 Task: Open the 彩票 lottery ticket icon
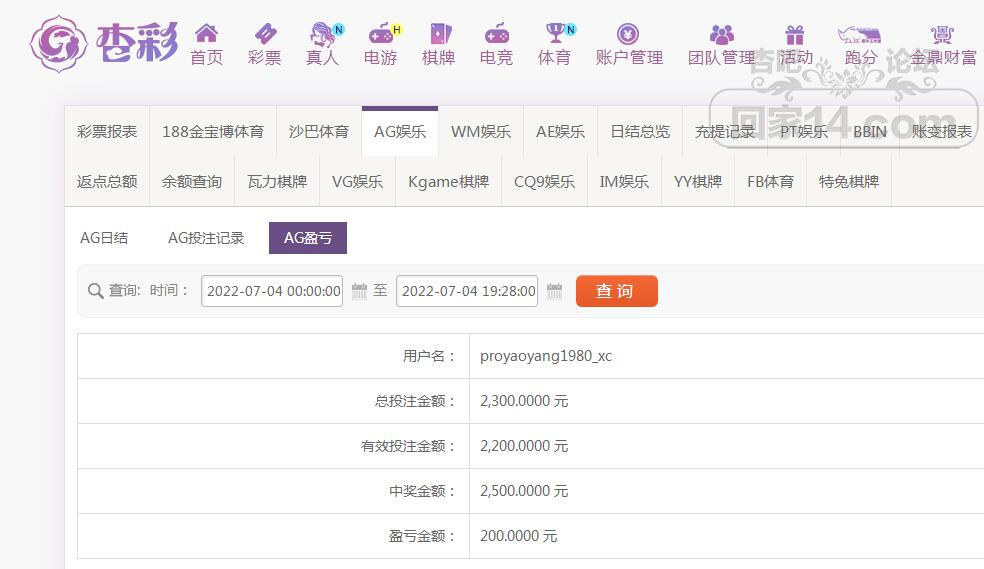point(265,33)
